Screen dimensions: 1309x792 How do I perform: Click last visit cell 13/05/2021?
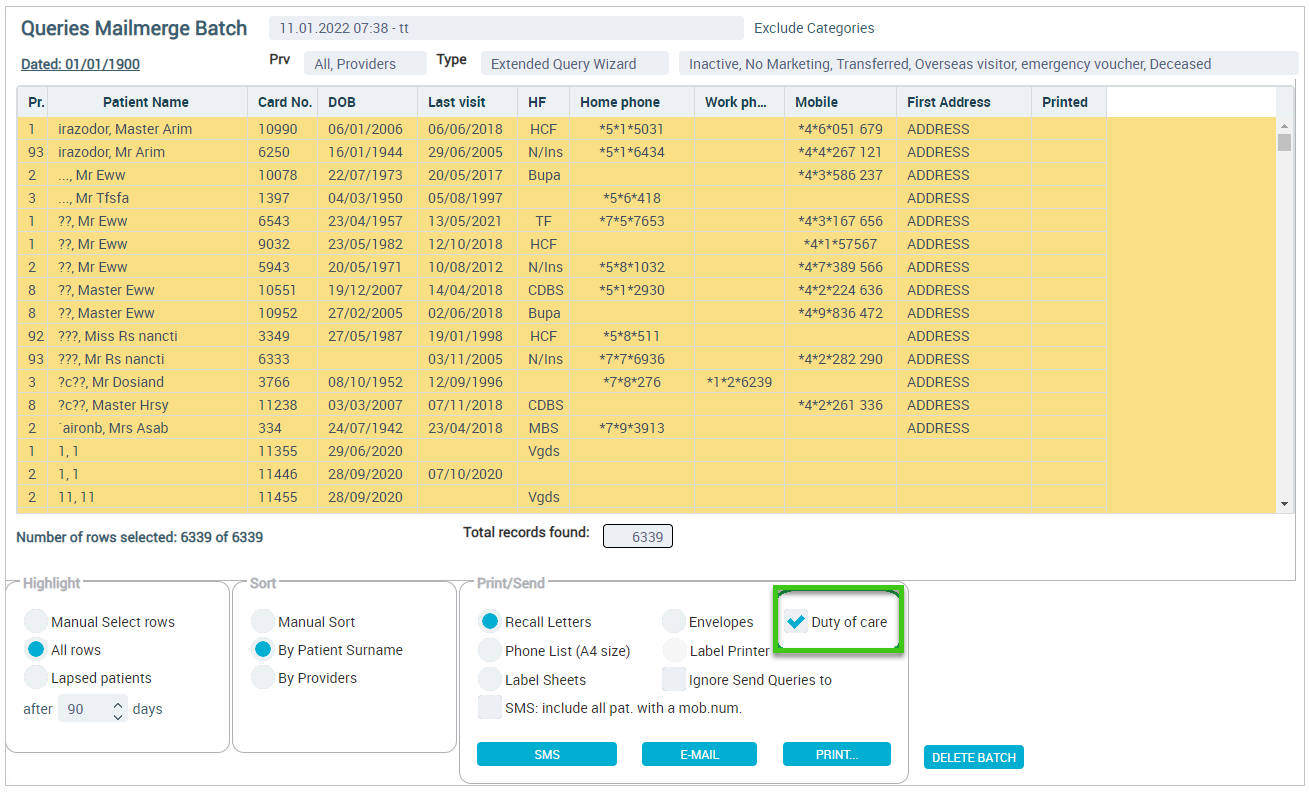[x=465, y=221]
